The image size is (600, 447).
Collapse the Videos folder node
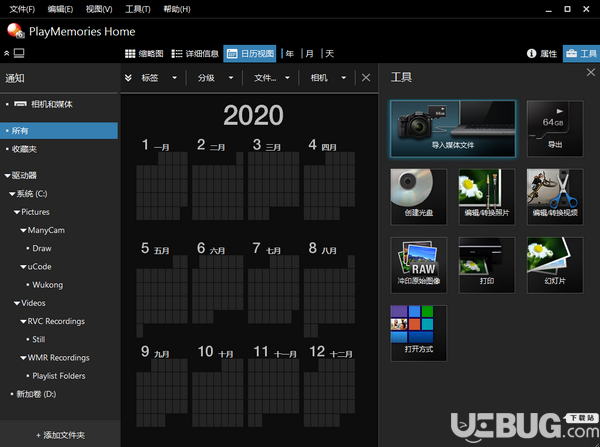pos(17,303)
